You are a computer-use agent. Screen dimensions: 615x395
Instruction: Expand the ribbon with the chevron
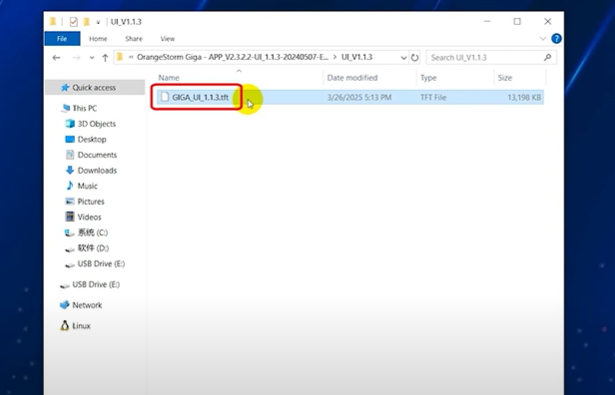point(543,38)
